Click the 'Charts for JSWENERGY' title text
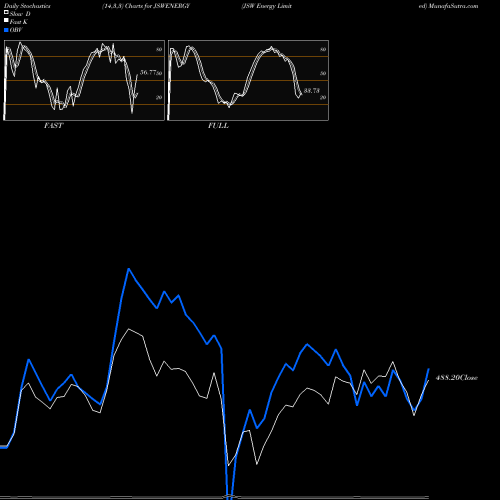The height and width of the screenshot is (500, 500). pyautogui.click(x=157, y=6)
